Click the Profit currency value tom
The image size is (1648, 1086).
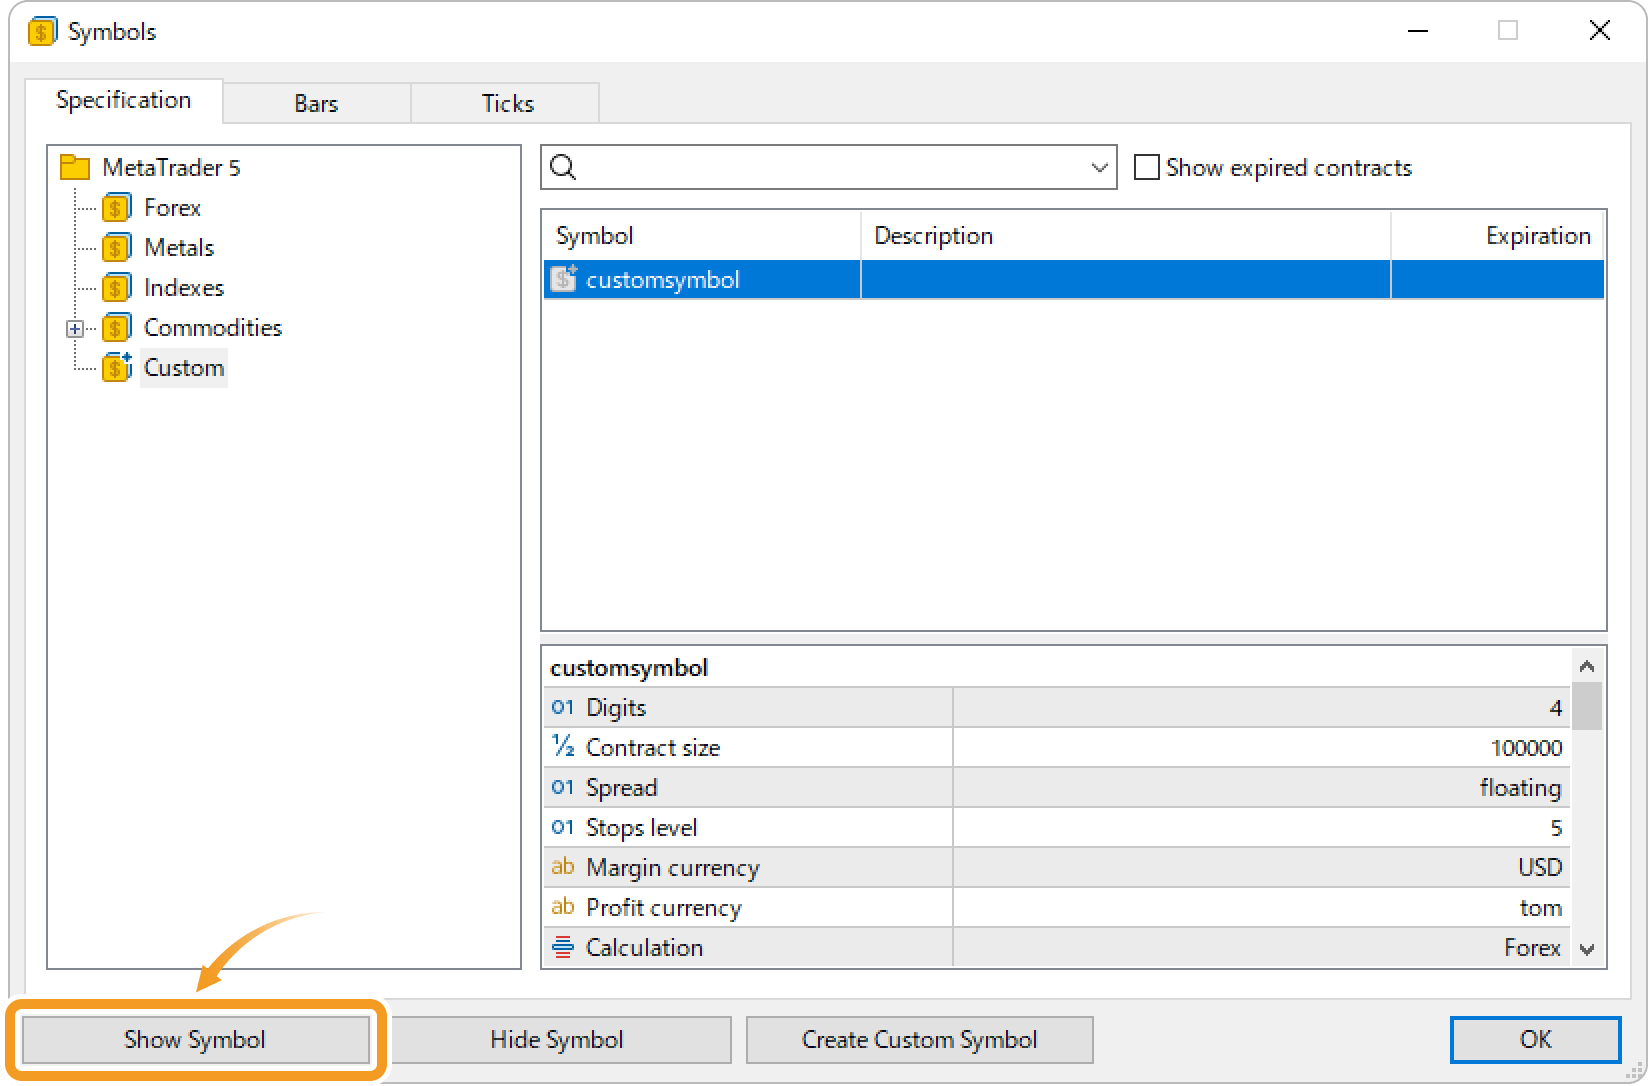[x=1541, y=908]
